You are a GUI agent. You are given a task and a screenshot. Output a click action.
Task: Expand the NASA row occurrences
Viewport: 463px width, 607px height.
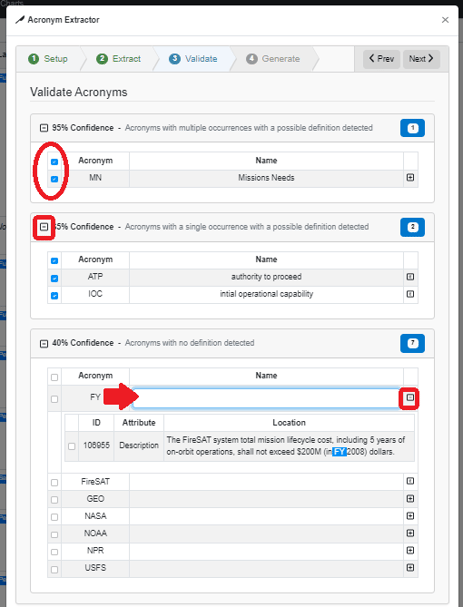pyautogui.click(x=410, y=516)
